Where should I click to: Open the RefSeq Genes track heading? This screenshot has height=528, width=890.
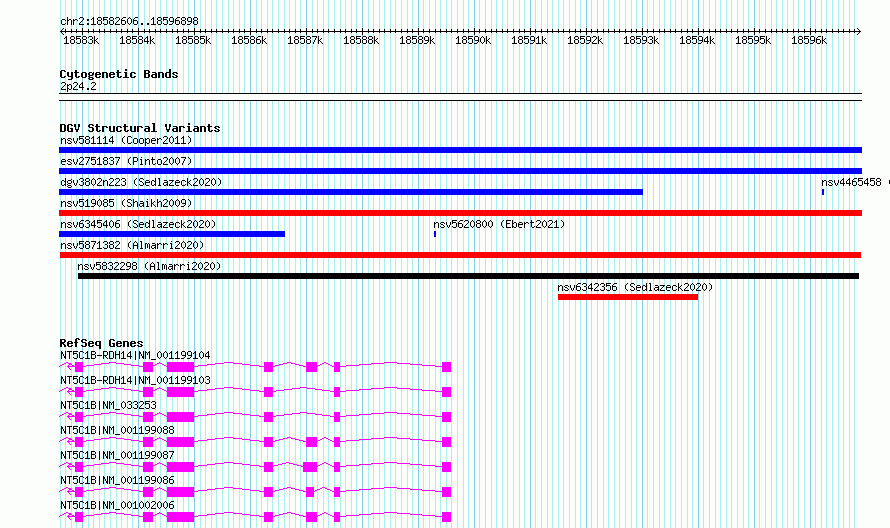(x=102, y=343)
